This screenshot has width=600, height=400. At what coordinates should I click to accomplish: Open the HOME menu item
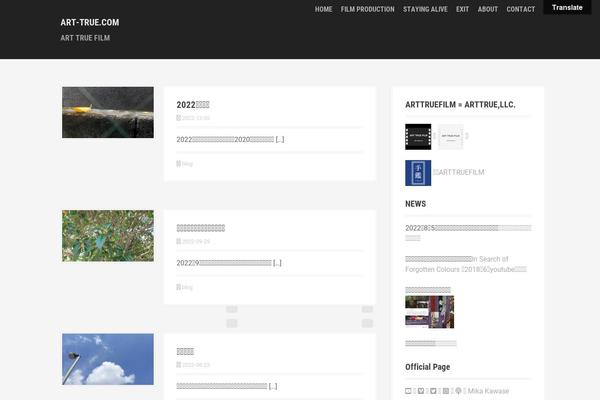323,9
